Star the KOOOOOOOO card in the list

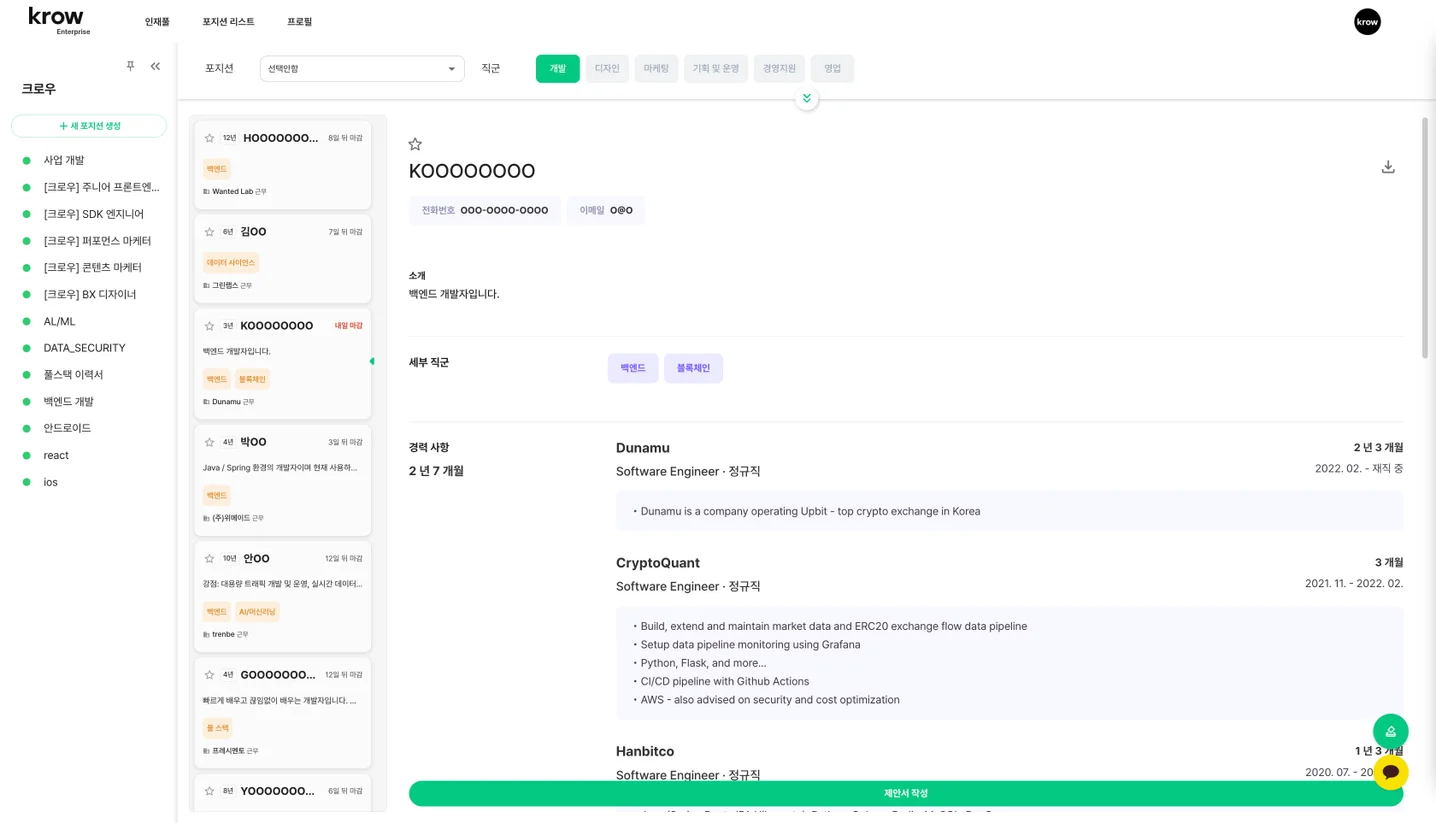(209, 326)
